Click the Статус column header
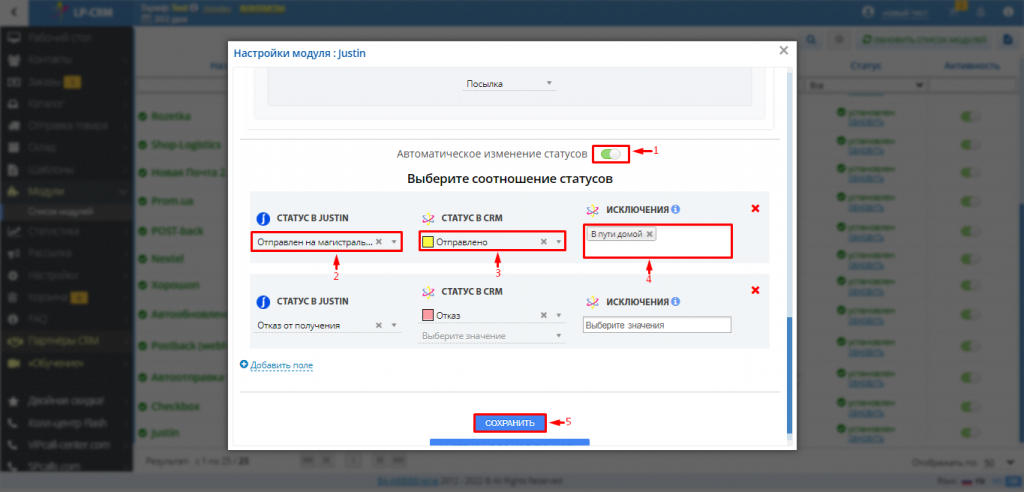The image size is (1024, 492). click(865, 66)
